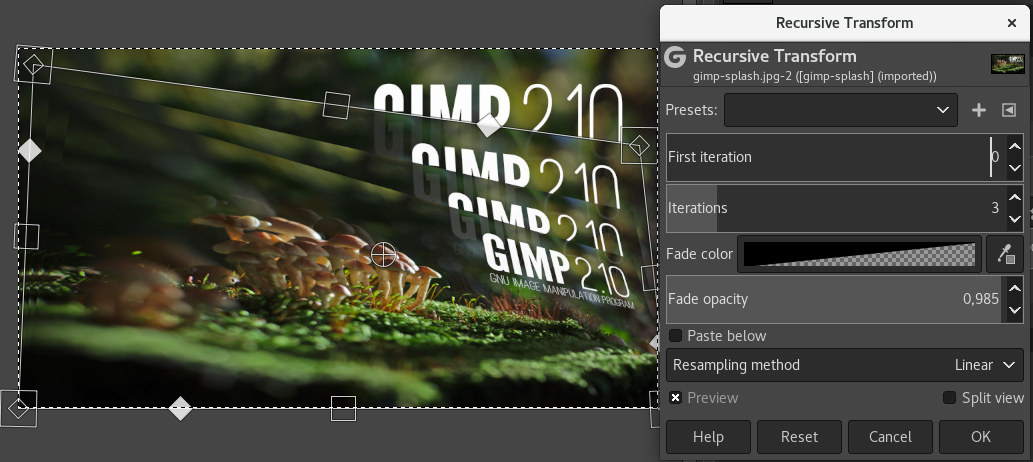The width and height of the screenshot is (1033, 462).
Task: Click the Recursive Transform window title bar
Action: pyautogui.click(x=845, y=23)
